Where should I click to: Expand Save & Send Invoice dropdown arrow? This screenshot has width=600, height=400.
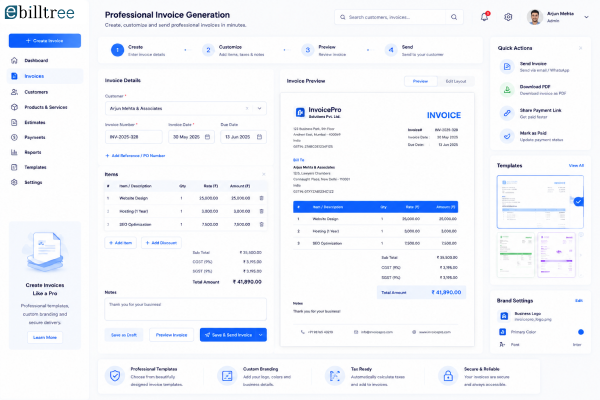(261, 335)
